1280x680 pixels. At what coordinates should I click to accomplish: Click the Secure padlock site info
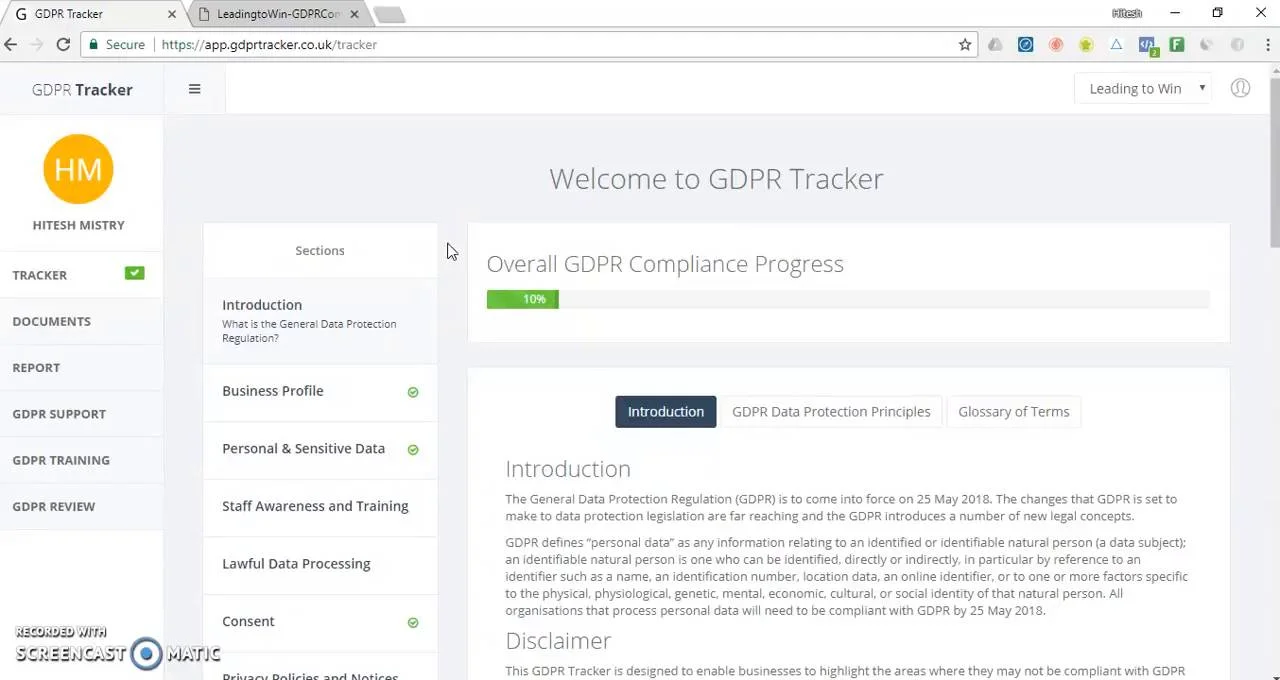point(116,44)
